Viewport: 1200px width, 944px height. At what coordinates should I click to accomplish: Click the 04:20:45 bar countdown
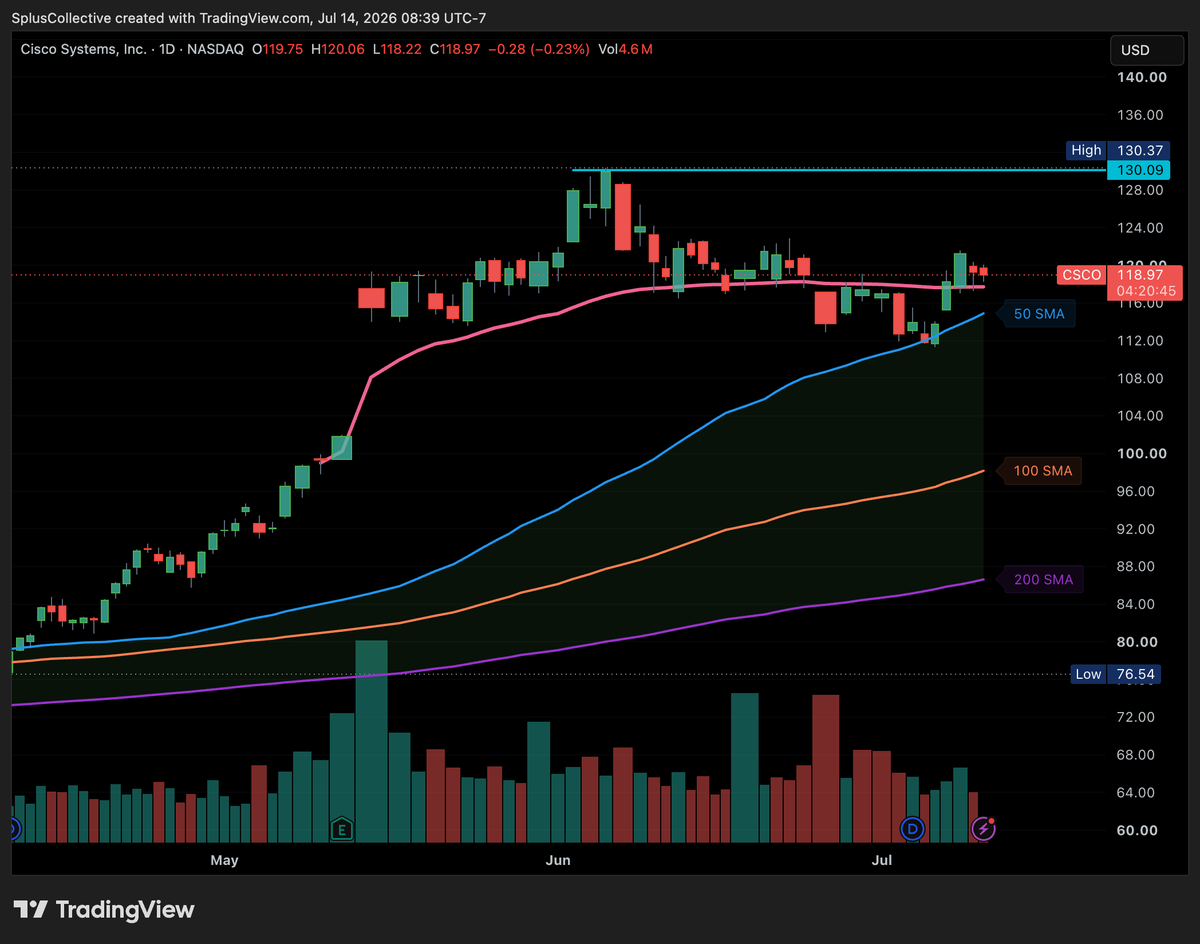1146,292
